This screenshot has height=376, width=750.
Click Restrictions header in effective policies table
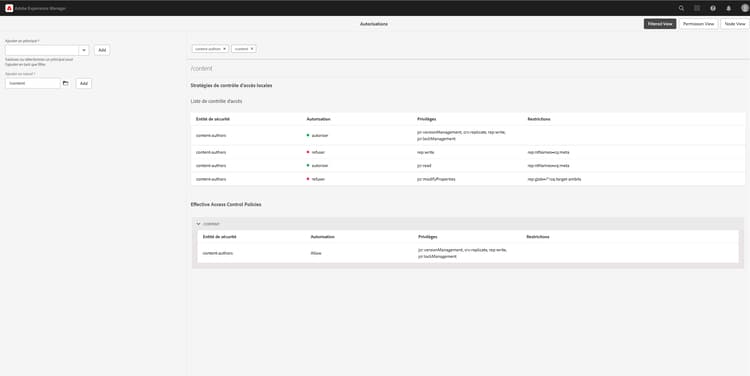538,237
